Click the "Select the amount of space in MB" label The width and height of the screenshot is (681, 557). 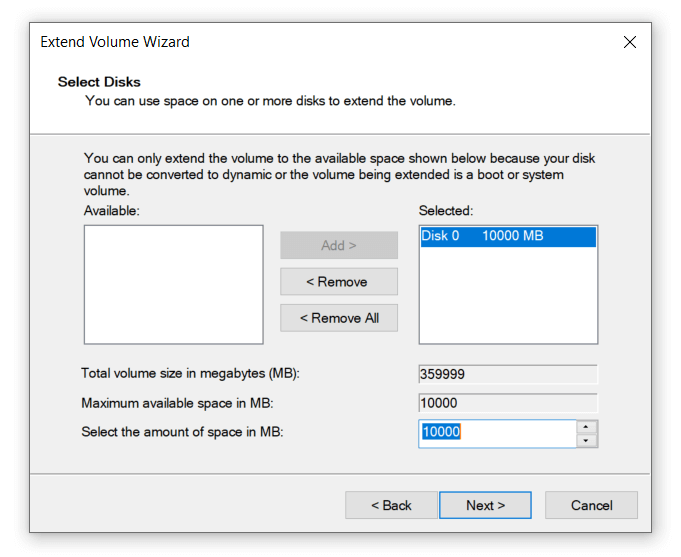182,432
